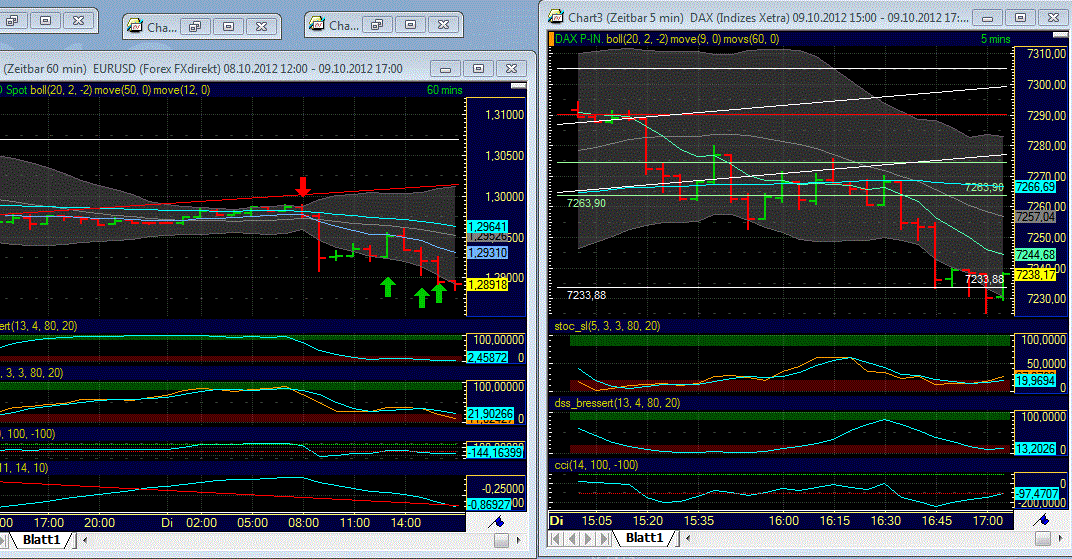1072x559 pixels.
Task: Maximize the EURUSD chart window
Action: click(x=479, y=68)
